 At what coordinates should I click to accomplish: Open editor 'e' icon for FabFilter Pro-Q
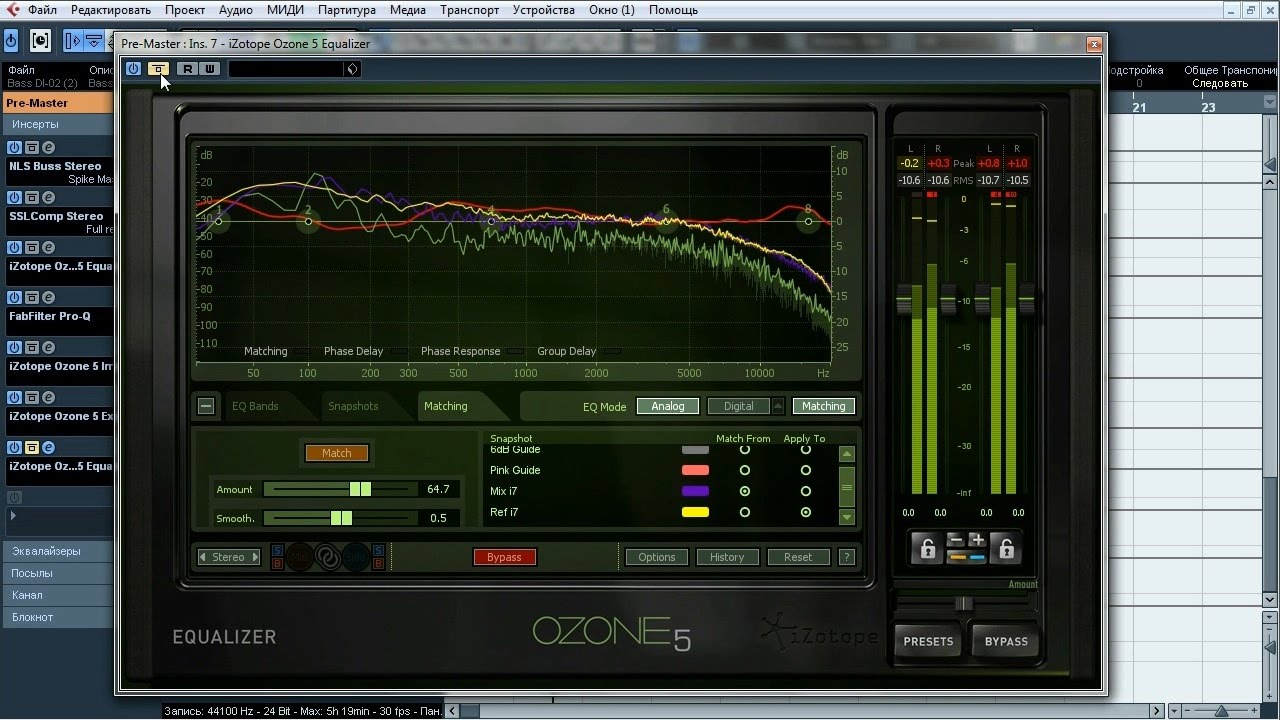(x=47, y=298)
